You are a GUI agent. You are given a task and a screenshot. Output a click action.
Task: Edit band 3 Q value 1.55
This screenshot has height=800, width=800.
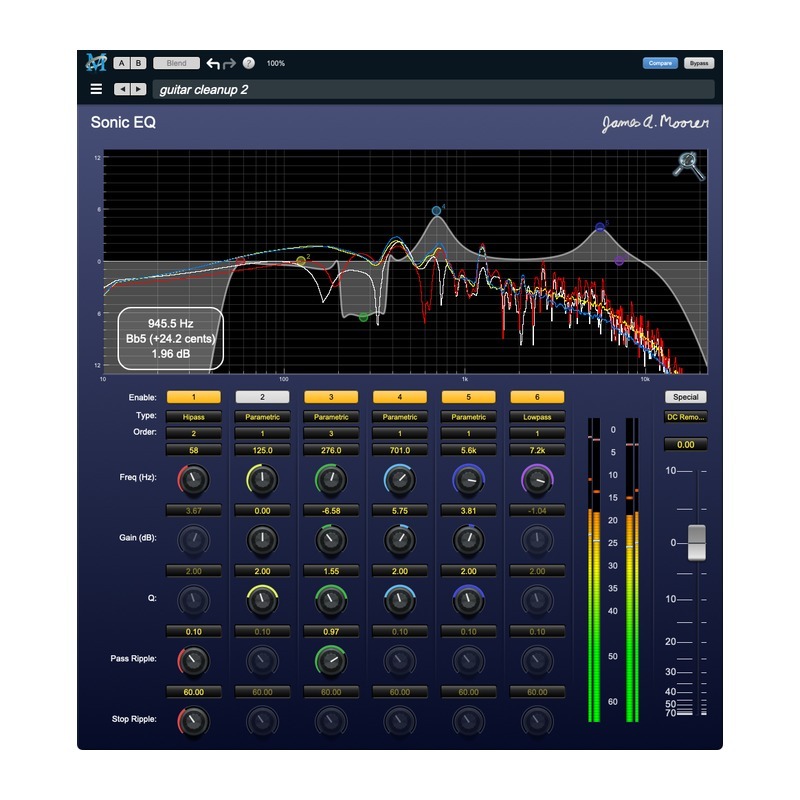[x=331, y=571]
